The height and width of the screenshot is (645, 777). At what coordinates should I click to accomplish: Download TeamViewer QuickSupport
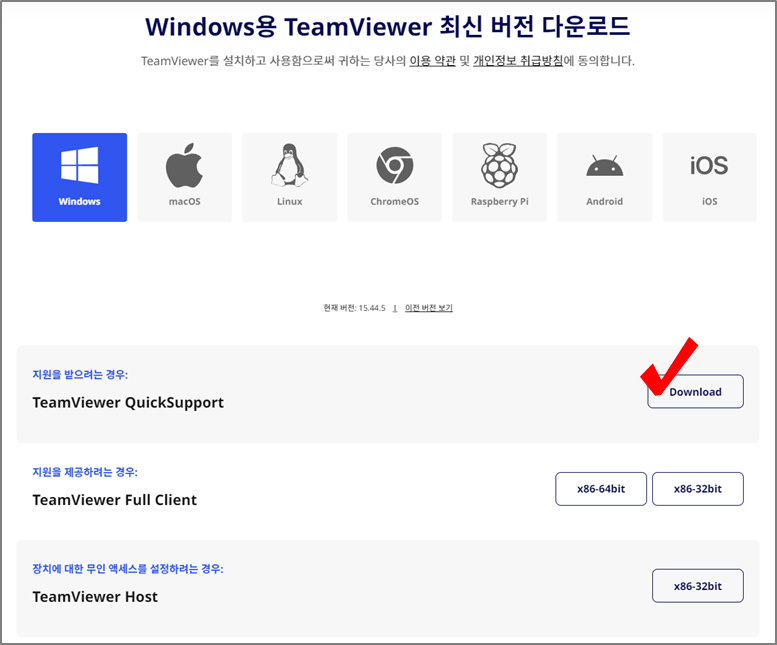(x=695, y=391)
